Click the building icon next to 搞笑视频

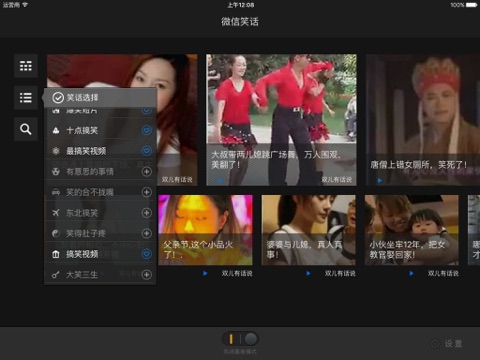(56, 254)
